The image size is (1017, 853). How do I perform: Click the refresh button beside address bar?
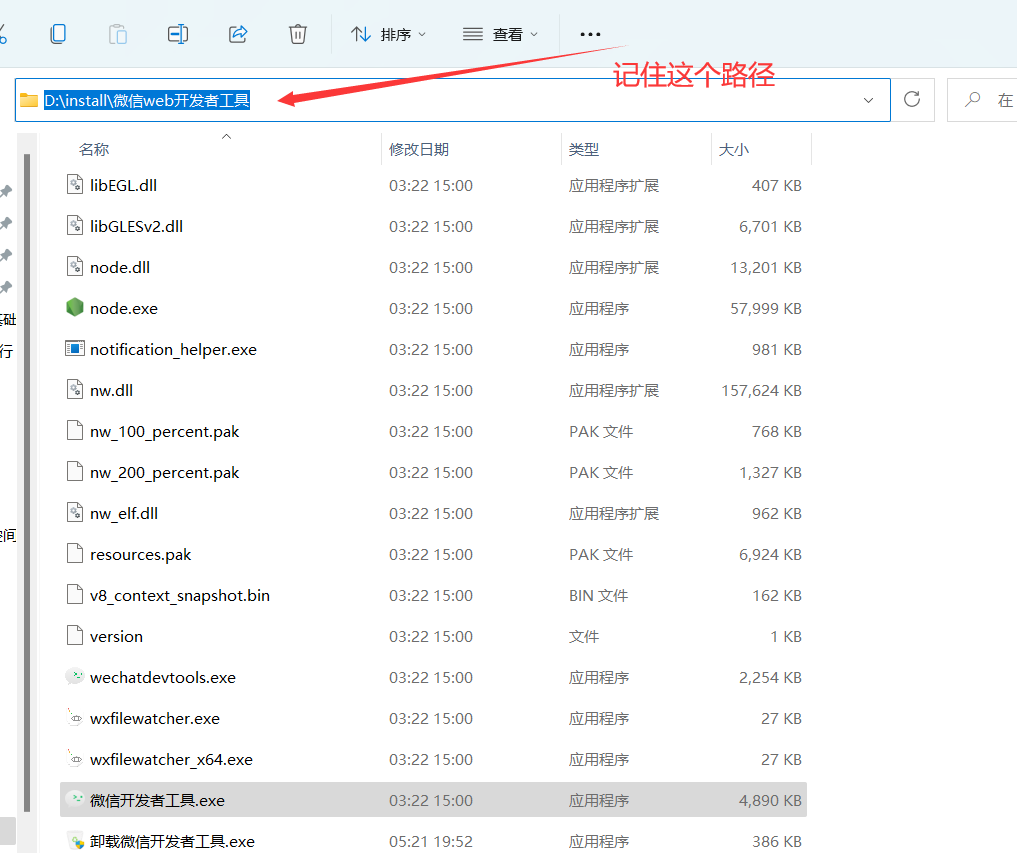pos(912,99)
